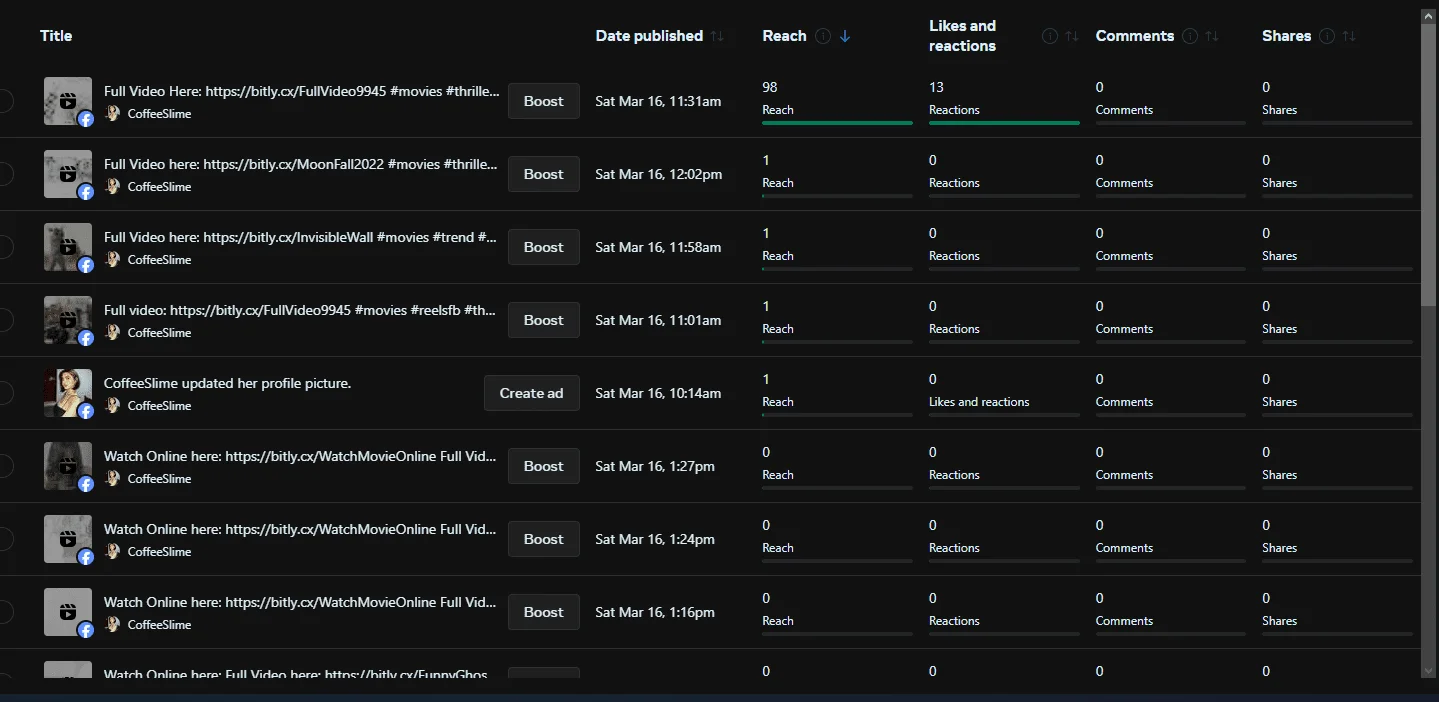Click the Title column header
The height and width of the screenshot is (702, 1439).
click(x=56, y=36)
